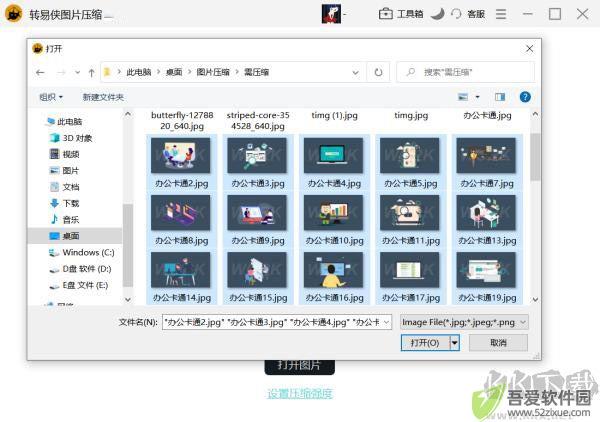Select E盘 文件 (E:) drive

[x=79, y=285]
